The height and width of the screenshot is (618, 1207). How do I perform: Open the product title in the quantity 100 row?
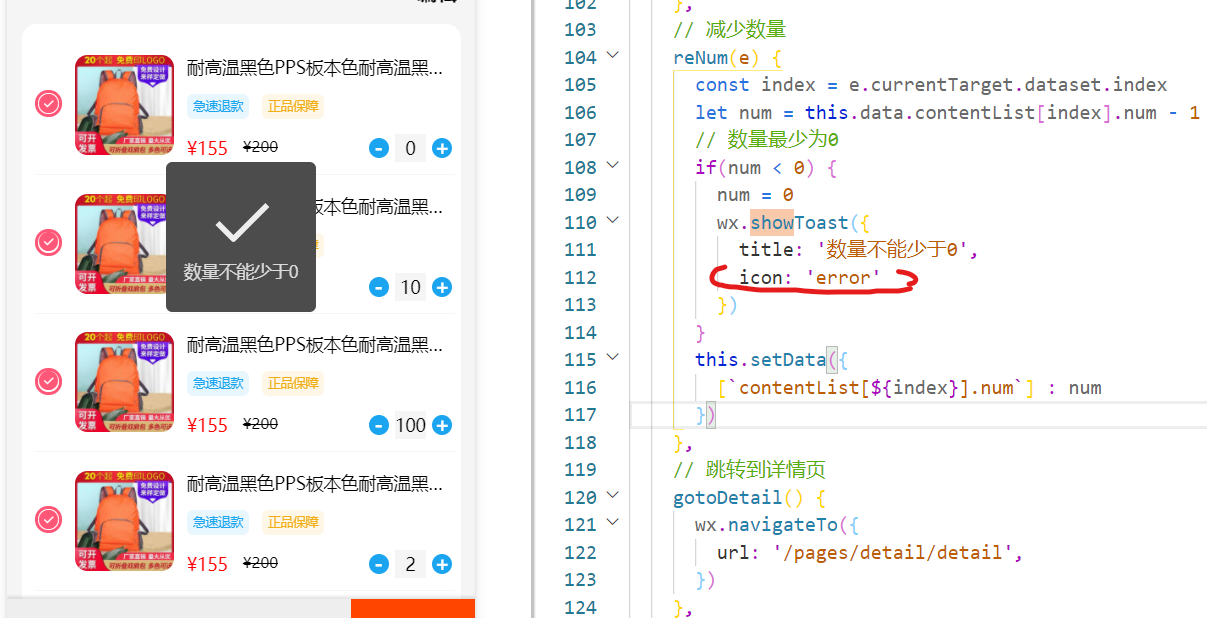point(315,345)
